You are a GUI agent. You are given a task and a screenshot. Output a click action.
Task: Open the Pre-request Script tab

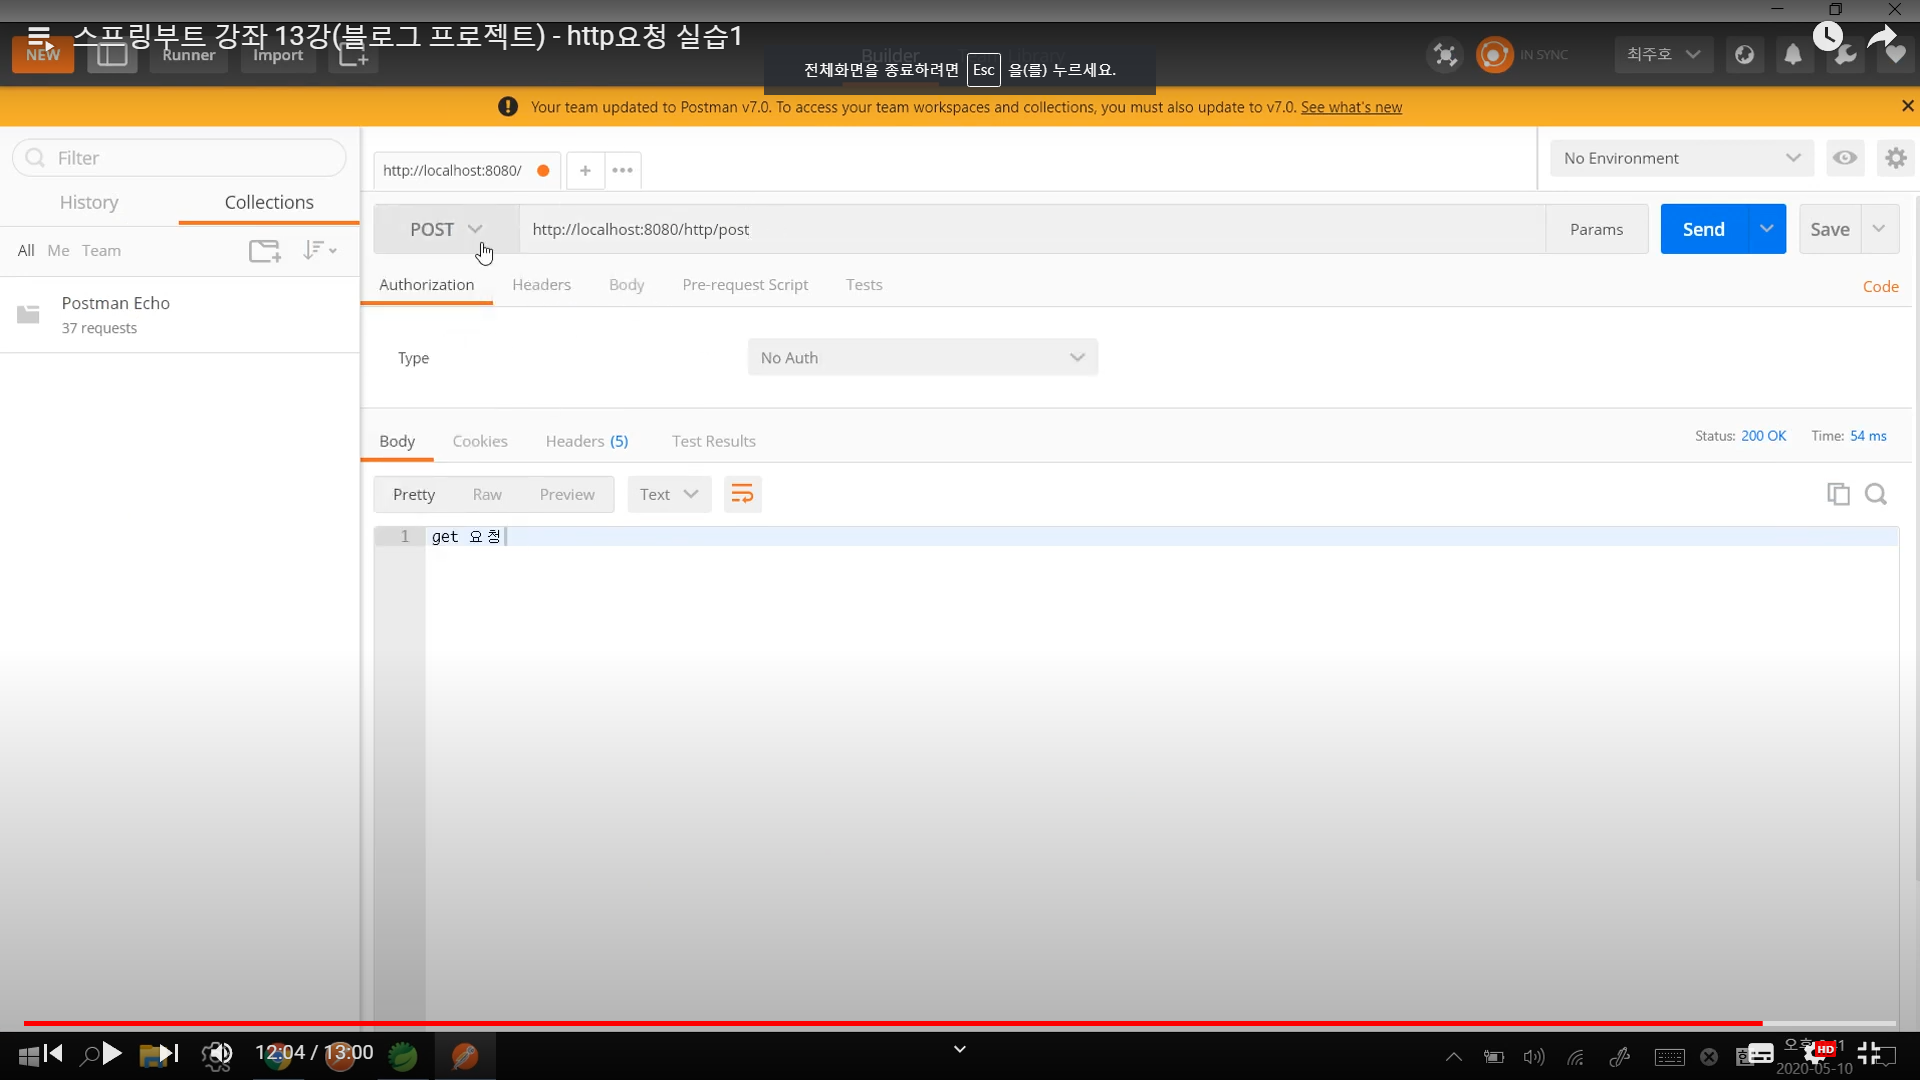[x=745, y=285]
